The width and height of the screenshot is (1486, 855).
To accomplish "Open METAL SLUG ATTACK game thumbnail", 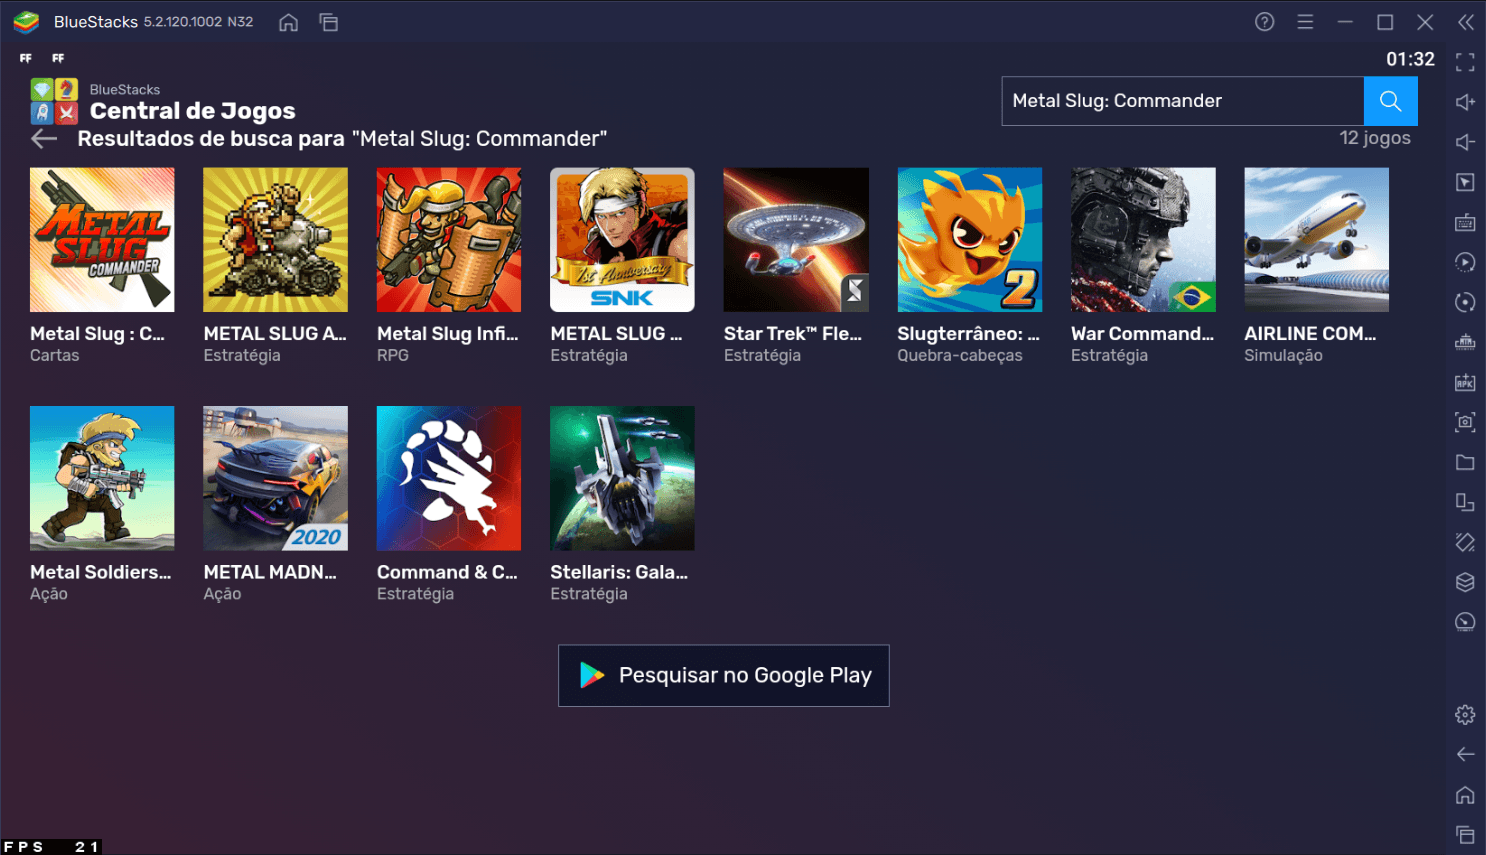I will tap(276, 240).
